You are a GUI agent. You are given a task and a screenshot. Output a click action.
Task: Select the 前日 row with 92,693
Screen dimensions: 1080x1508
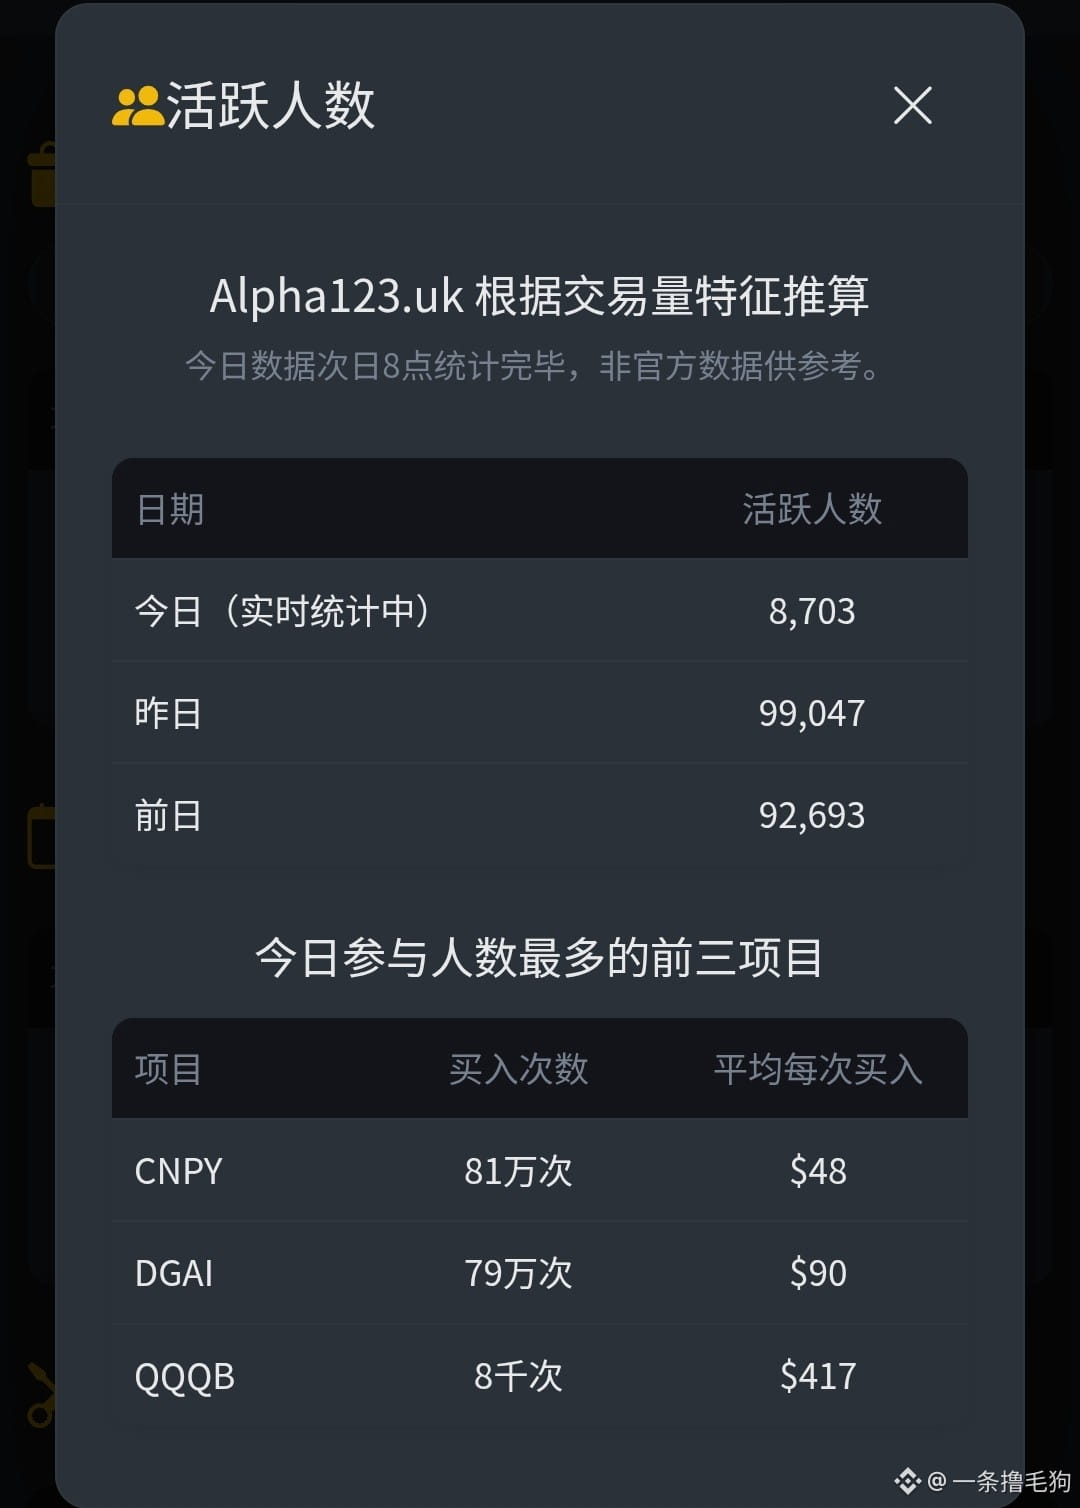(540, 816)
